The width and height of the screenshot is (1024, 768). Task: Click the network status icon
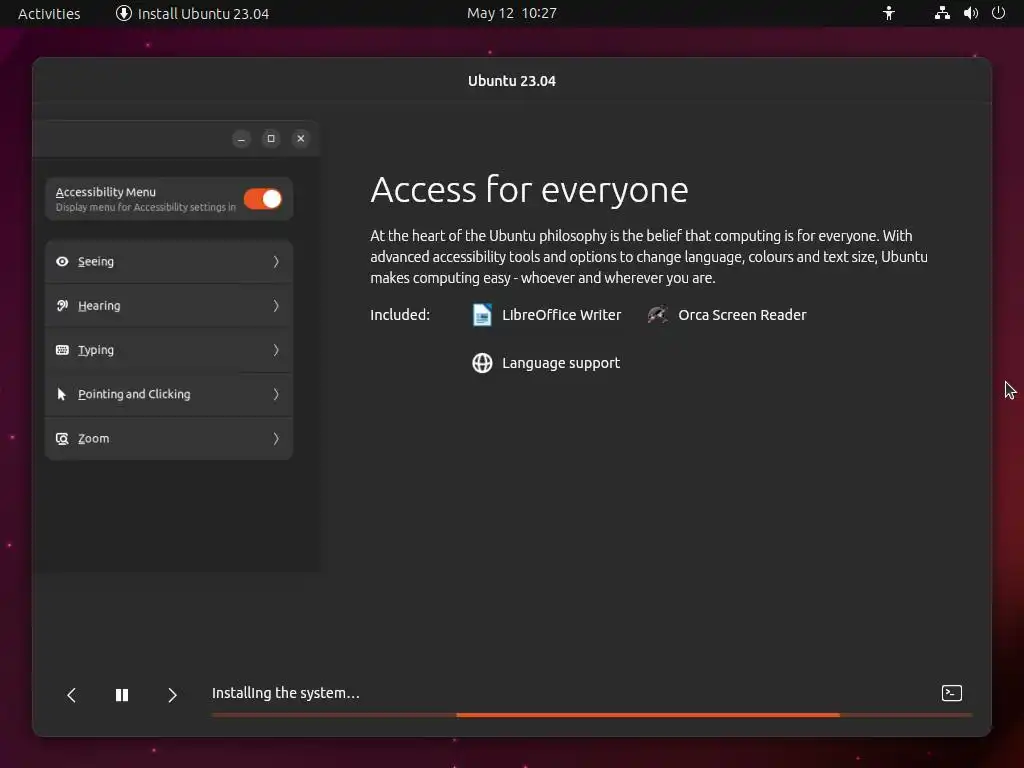pyautogui.click(x=942, y=13)
